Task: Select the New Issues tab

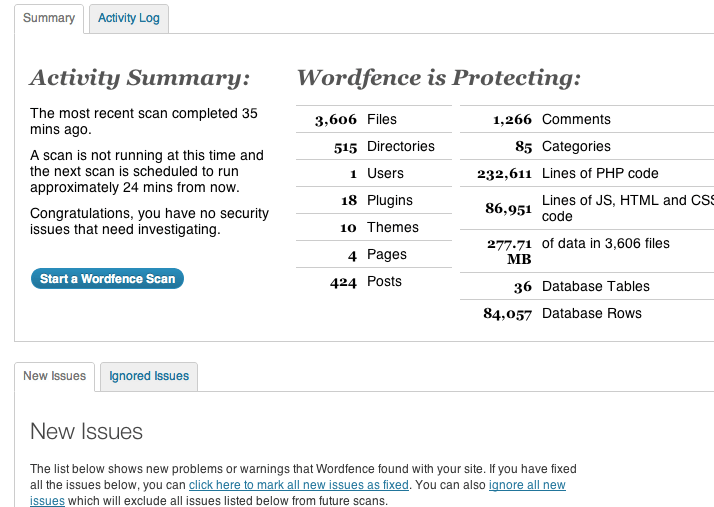Action: pyautogui.click(x=55, y=376)
